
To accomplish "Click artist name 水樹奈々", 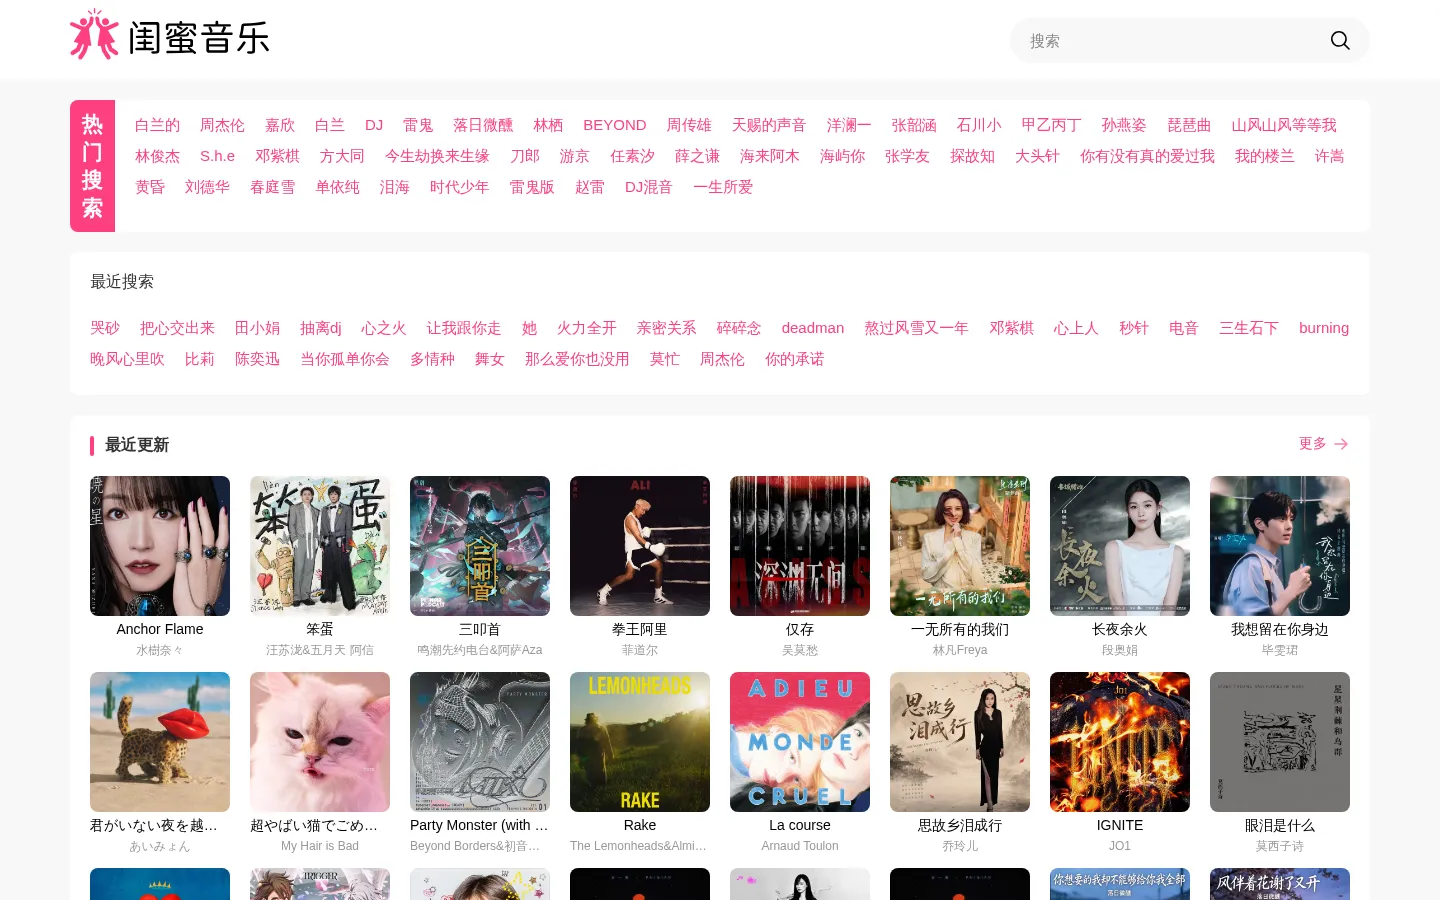I will 160,650.
